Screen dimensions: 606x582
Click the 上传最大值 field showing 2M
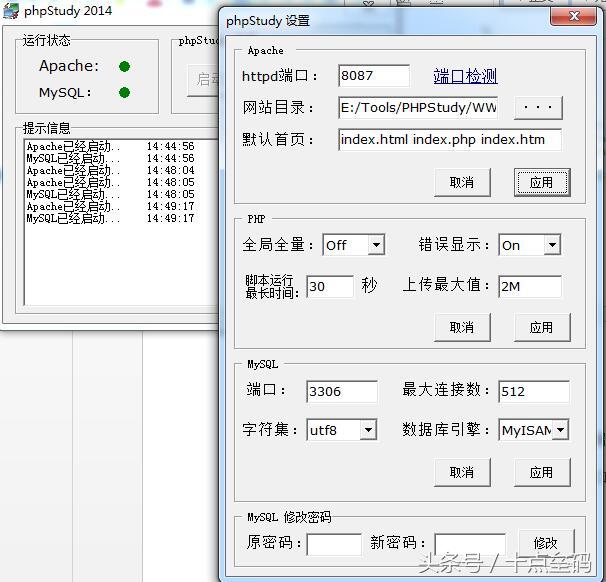tap(530, 286)
